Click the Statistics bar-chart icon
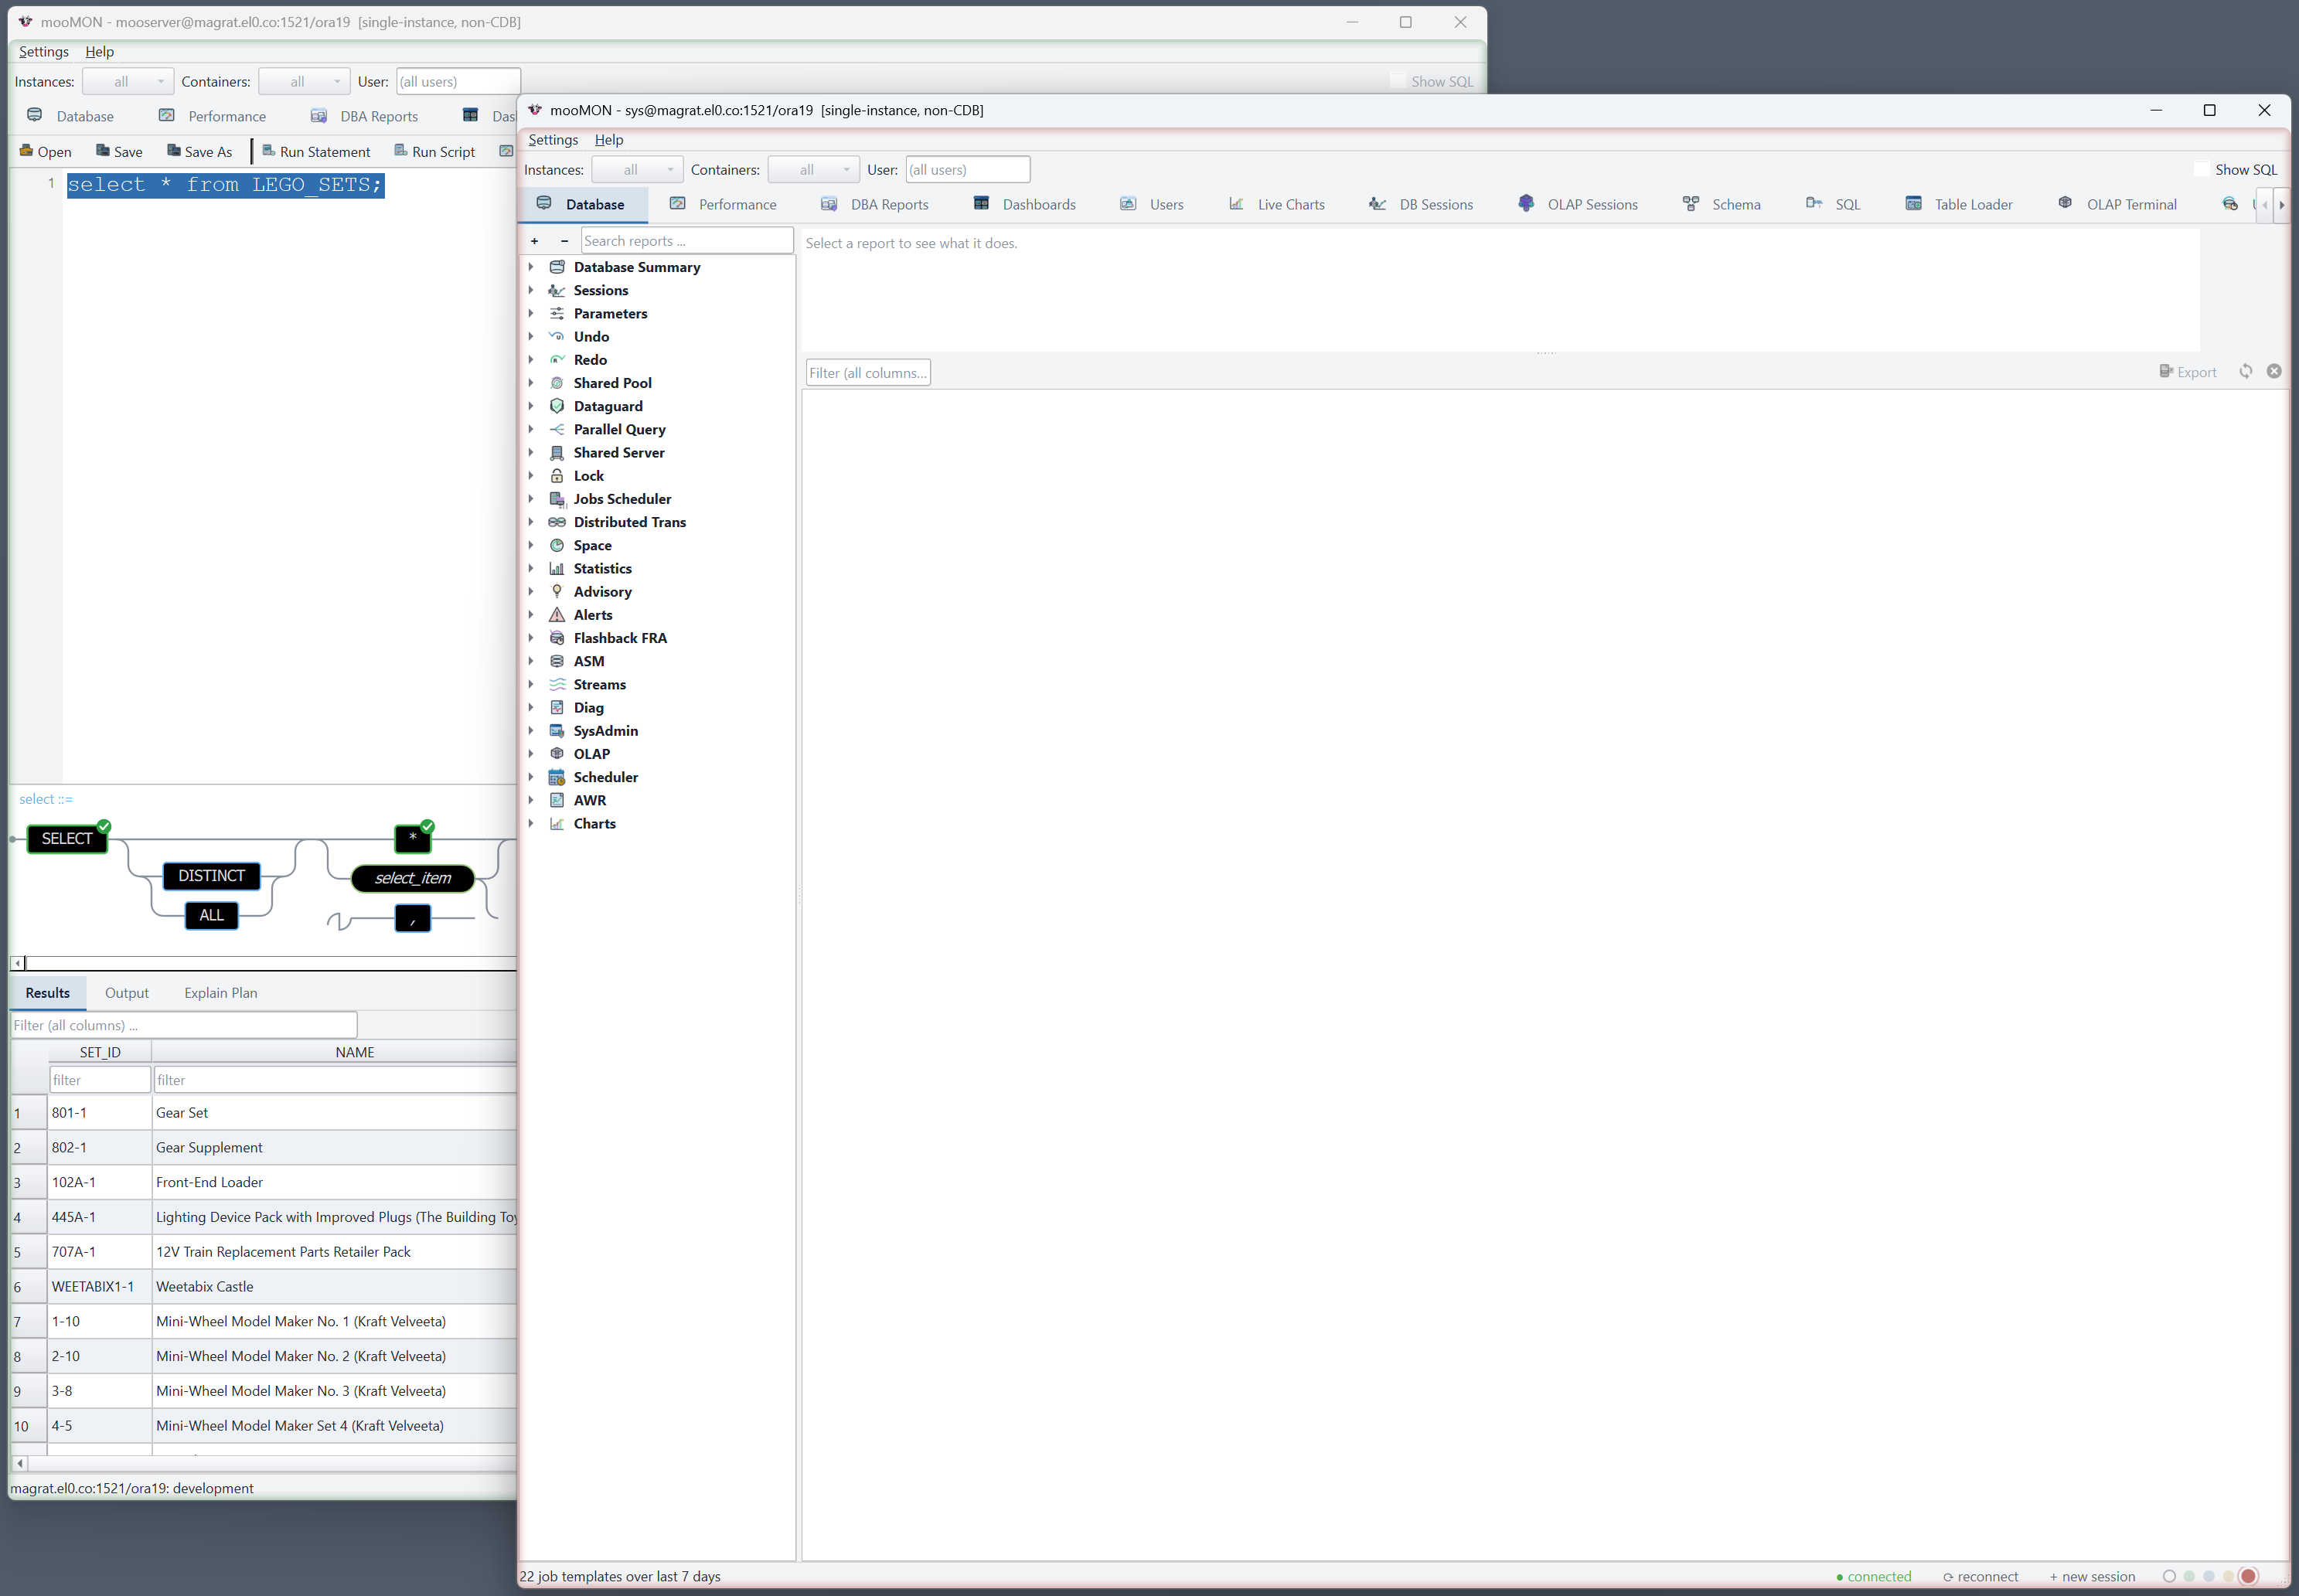The height and width of the screenshot is (1596, 2299). 557,568
